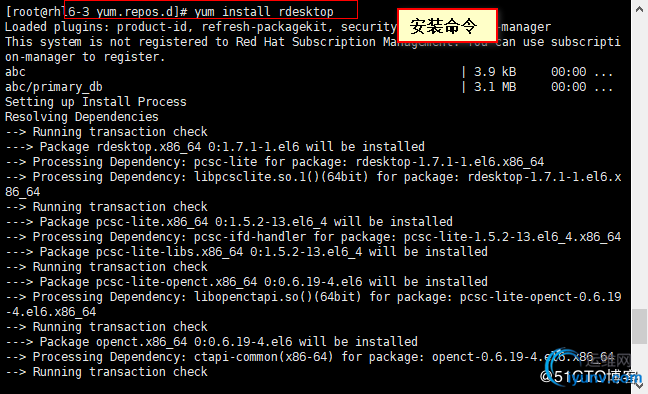Click the rdesktop.x86_64 package line

[215, 147]
